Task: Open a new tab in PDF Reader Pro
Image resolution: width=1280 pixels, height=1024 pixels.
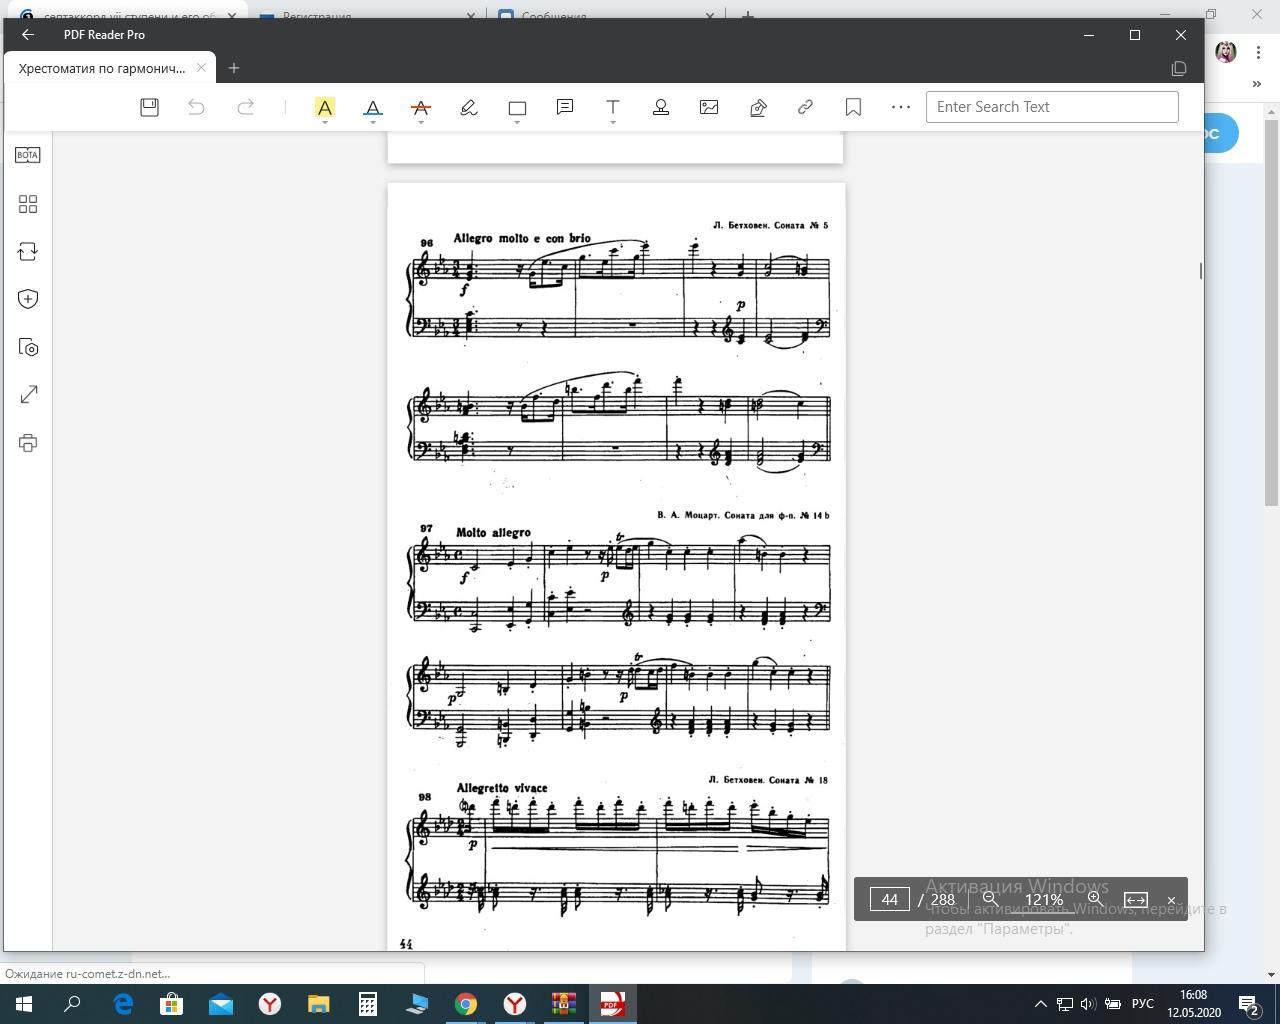Action: click(234, 68)
